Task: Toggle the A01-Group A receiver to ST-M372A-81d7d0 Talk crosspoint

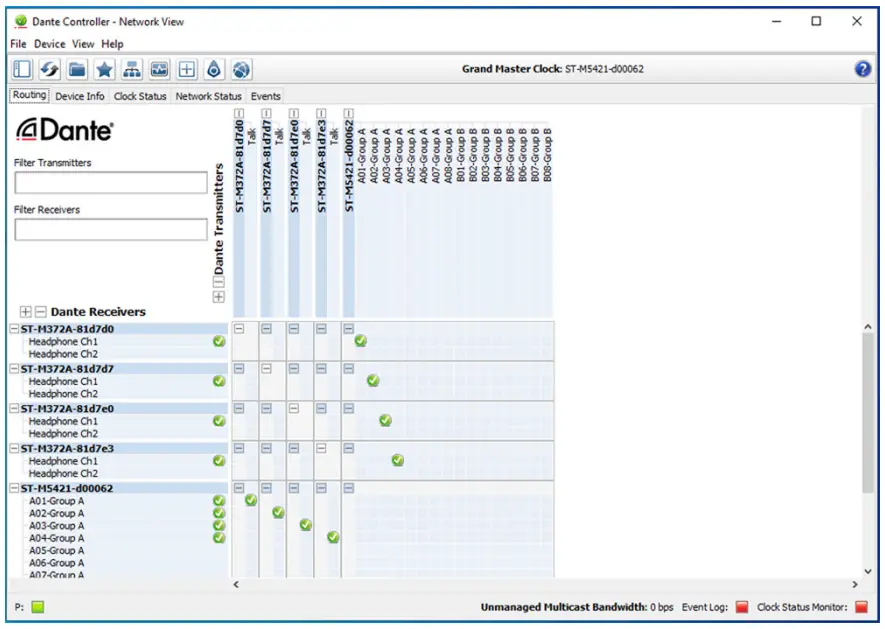Action: (251, 500)
